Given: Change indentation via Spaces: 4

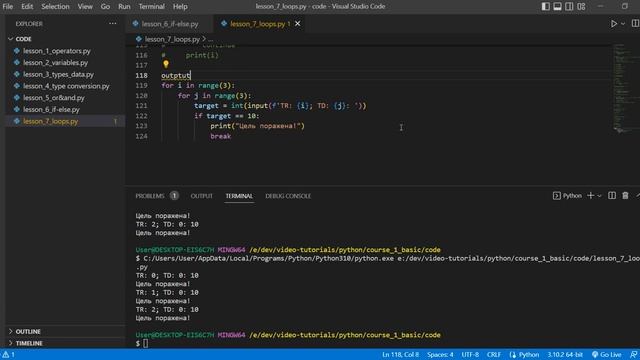Looking at the screenshot, I should click(440, 355).
